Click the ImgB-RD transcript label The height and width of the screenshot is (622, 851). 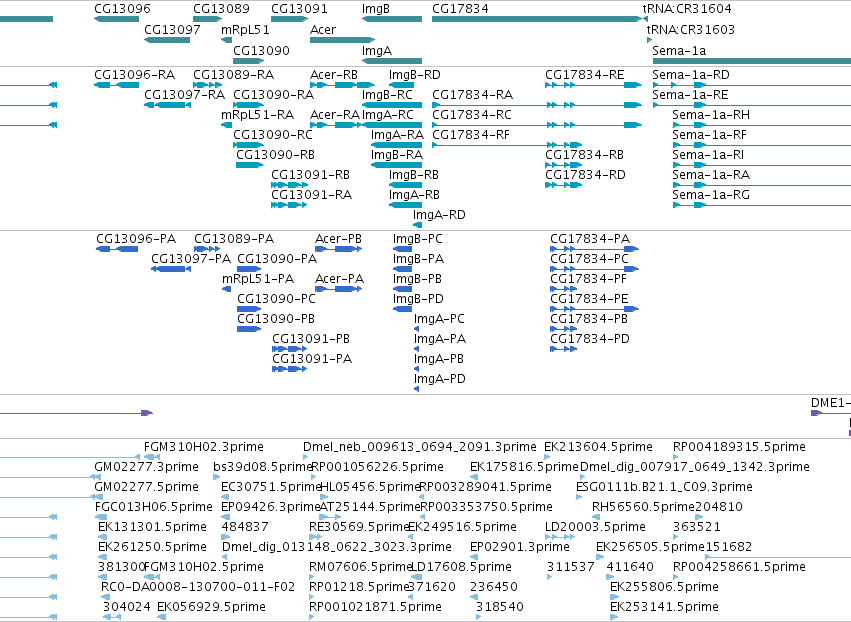tap(415, 74)
